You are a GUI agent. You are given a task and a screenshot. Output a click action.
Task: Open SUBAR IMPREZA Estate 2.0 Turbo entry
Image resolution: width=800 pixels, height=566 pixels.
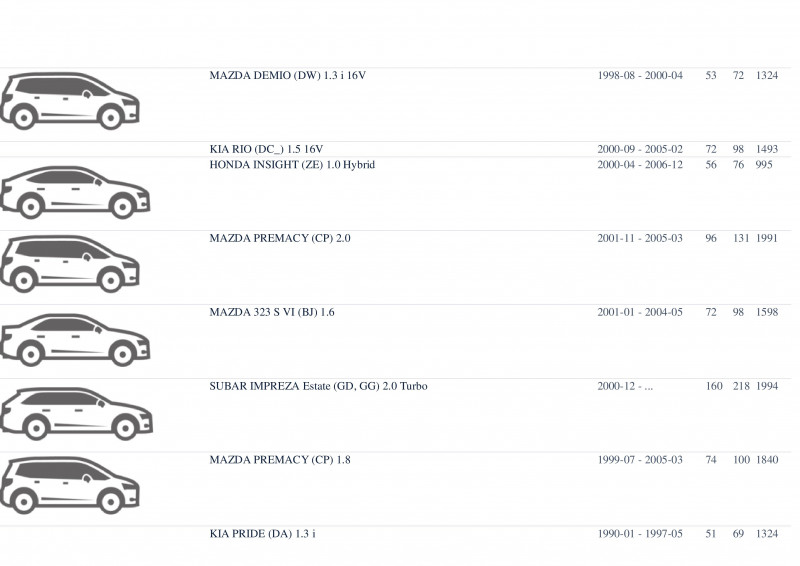click(x=318, y=386)
